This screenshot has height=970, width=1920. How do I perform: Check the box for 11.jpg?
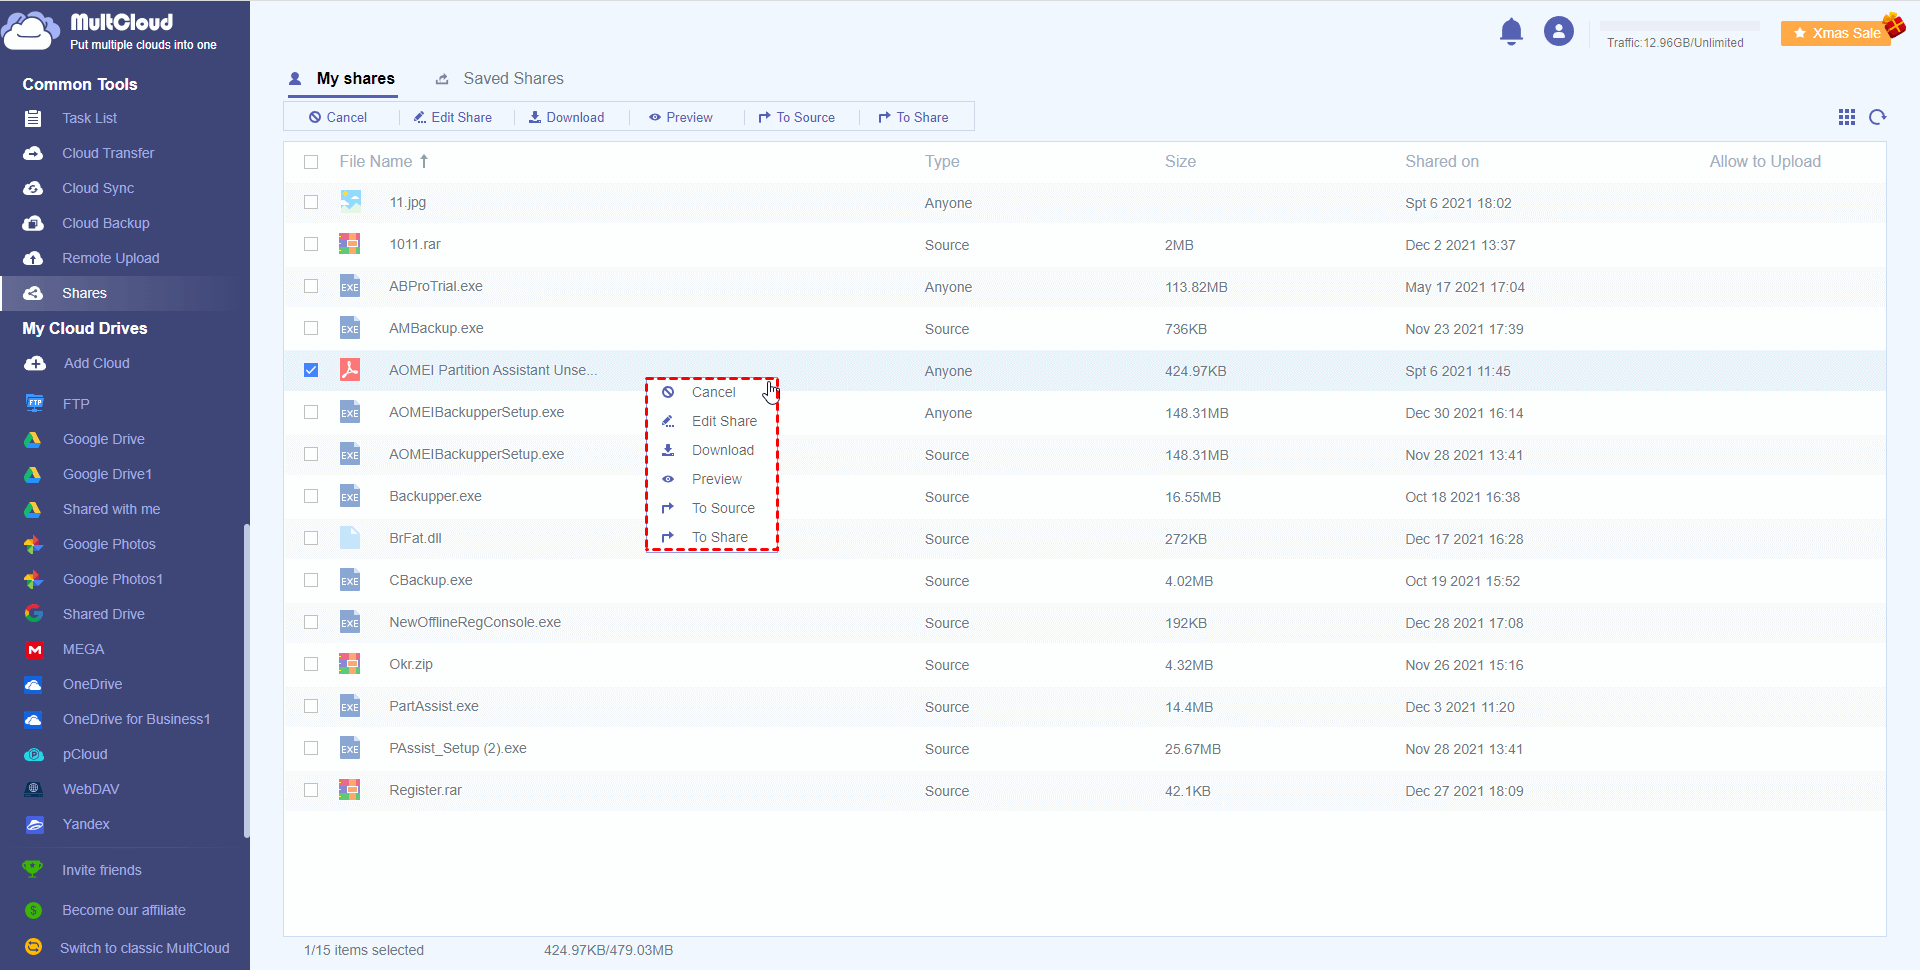pyautogui.click(x=311, y=202)
